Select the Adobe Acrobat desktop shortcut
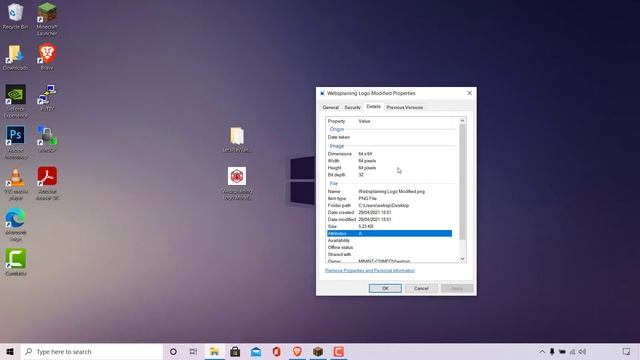The width and height of the screenshot is (640, 360). coord(47,184)
